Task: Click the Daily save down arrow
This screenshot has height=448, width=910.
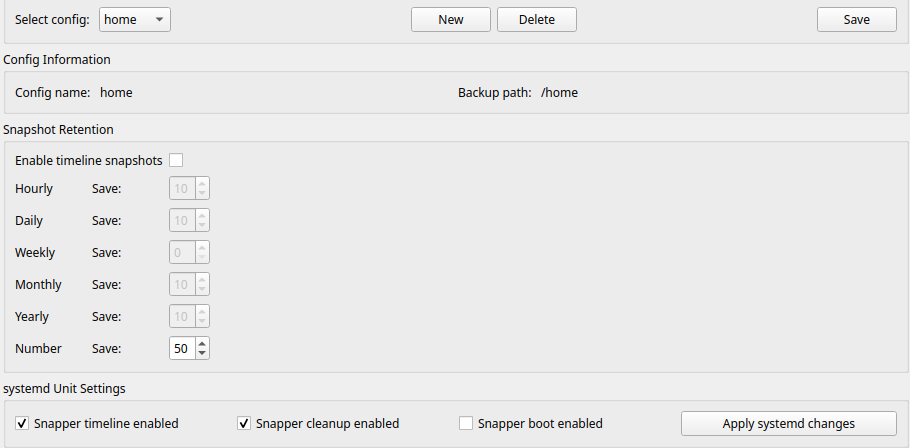Action: (202, 226)
